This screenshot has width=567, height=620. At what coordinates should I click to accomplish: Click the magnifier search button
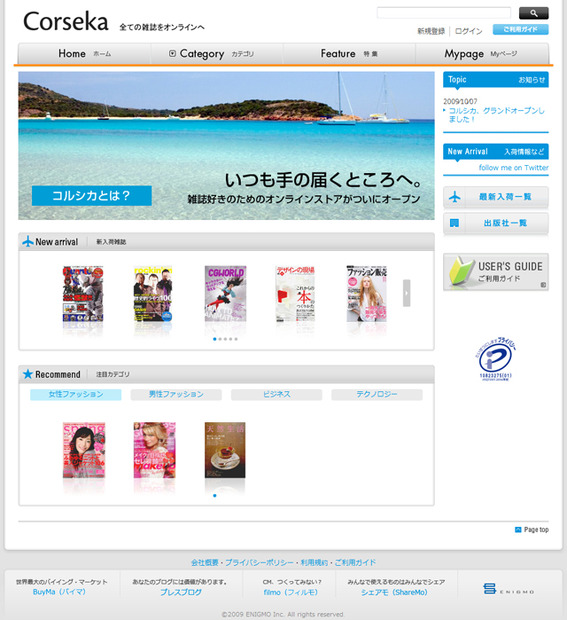[533, 13]
